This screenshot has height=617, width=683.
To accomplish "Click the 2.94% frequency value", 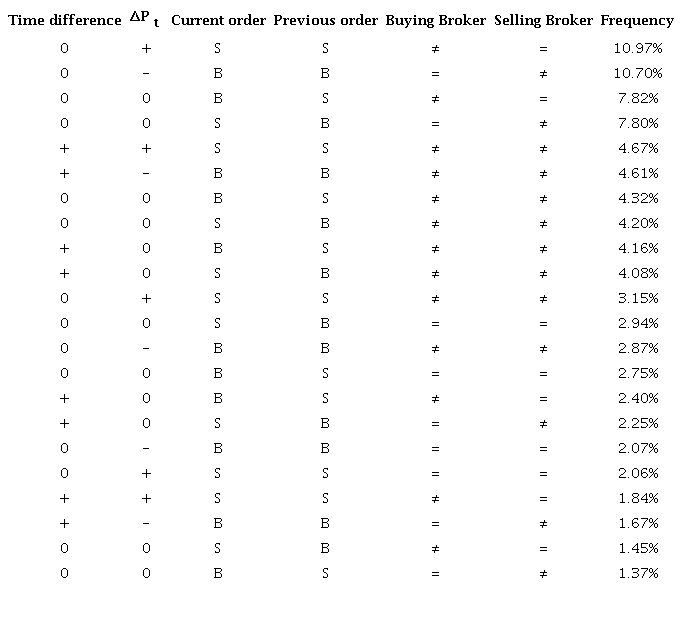I will pos(637,323).
